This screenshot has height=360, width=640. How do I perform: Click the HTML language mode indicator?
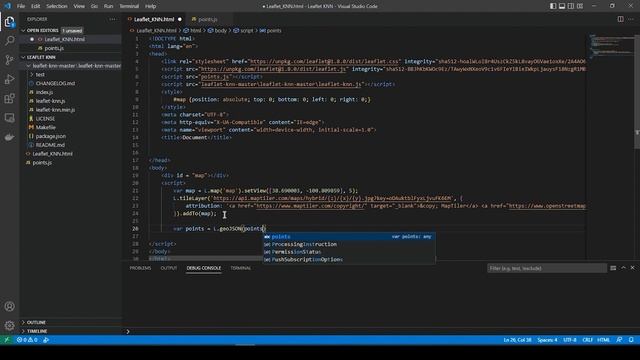pos(604,340)
